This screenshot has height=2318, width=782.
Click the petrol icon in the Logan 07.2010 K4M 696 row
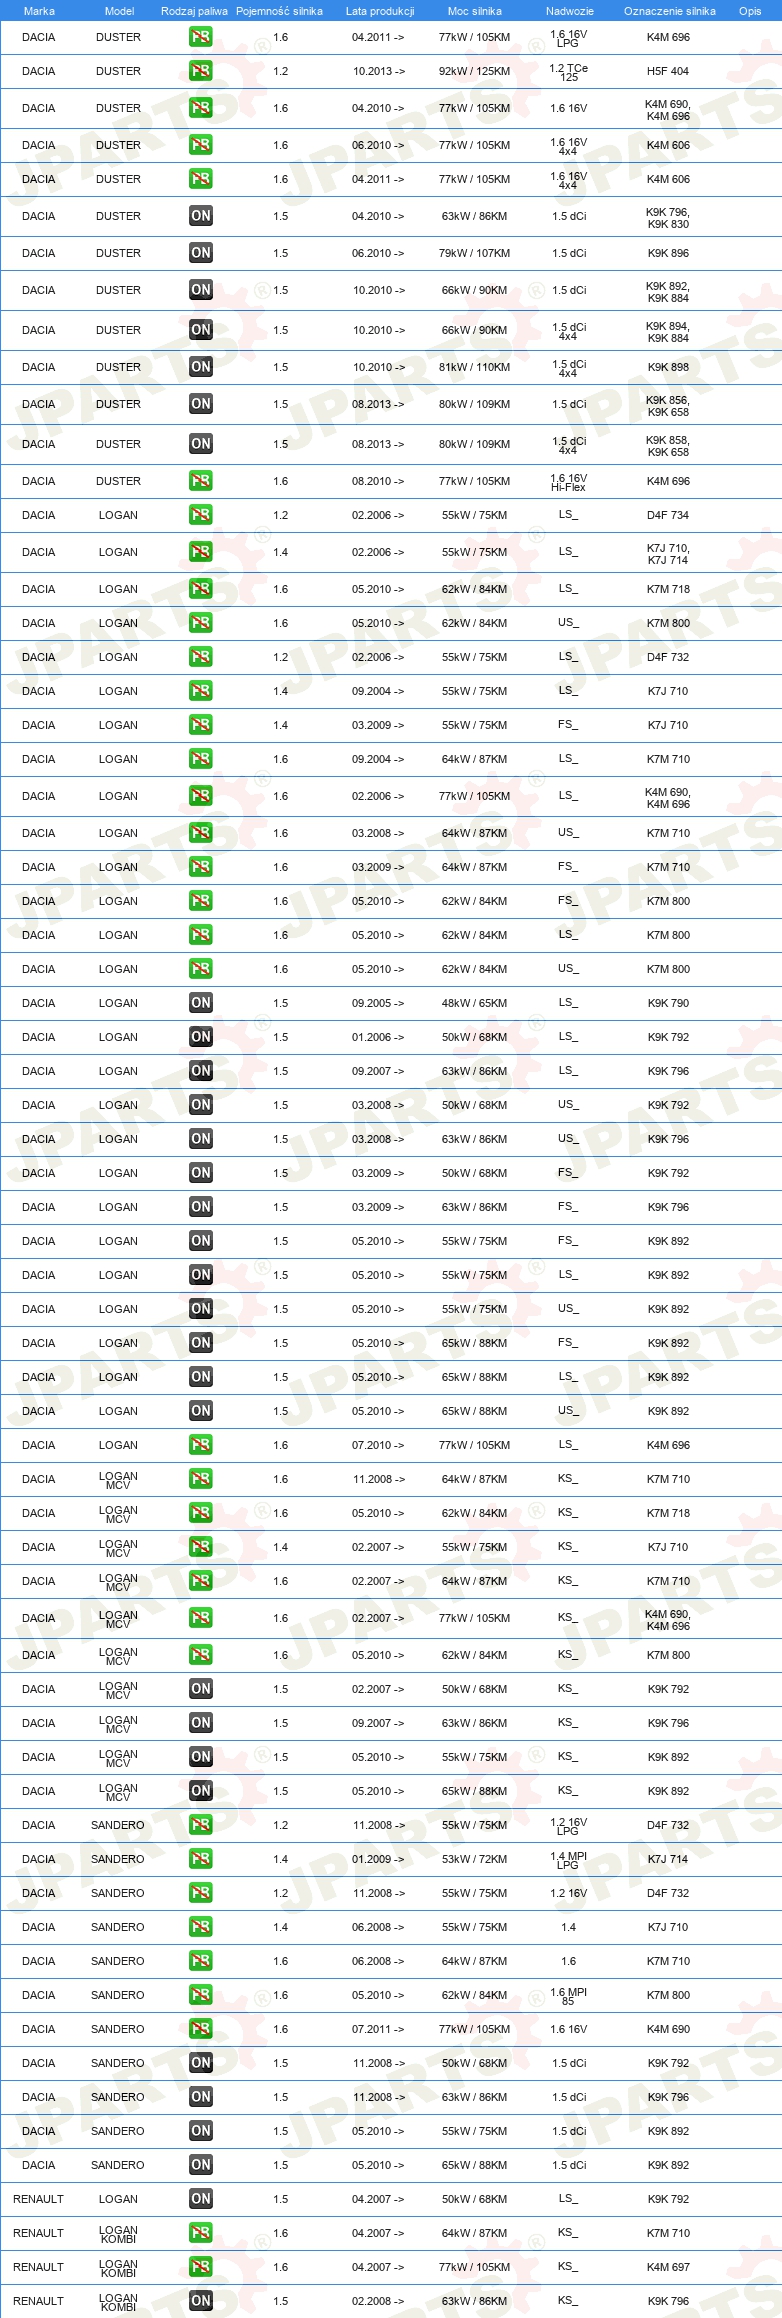[x=201, y=1445]
